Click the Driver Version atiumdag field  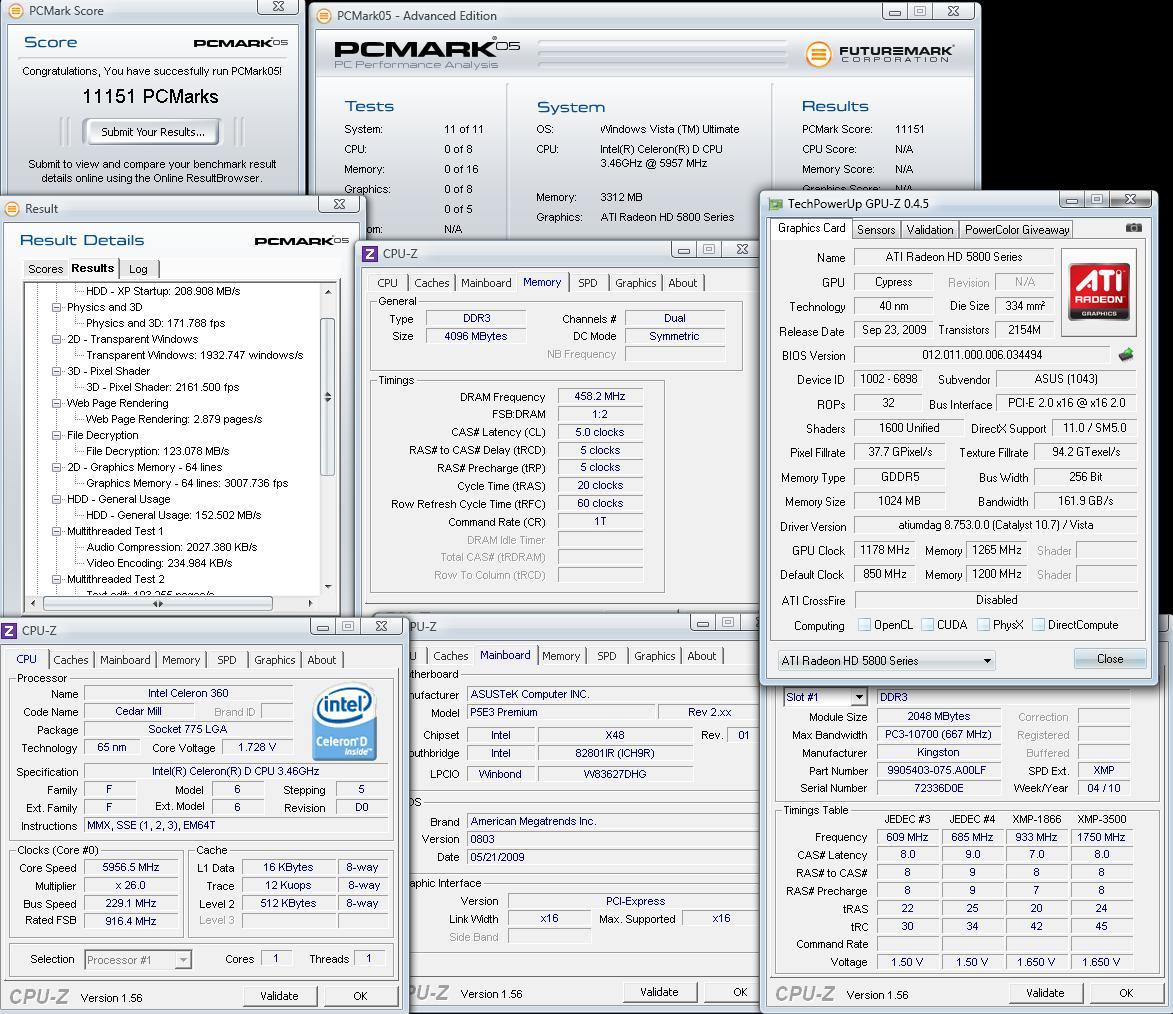coord(996,525)
